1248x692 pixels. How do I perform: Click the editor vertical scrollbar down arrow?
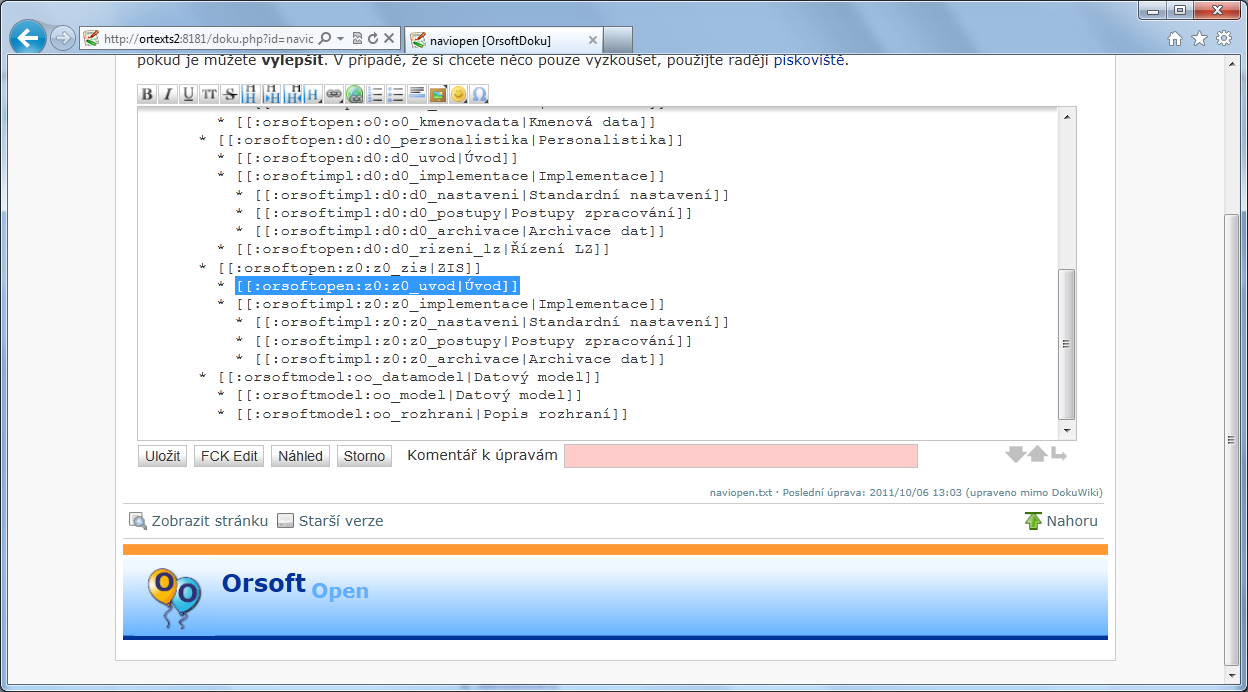coord(1067,430)
